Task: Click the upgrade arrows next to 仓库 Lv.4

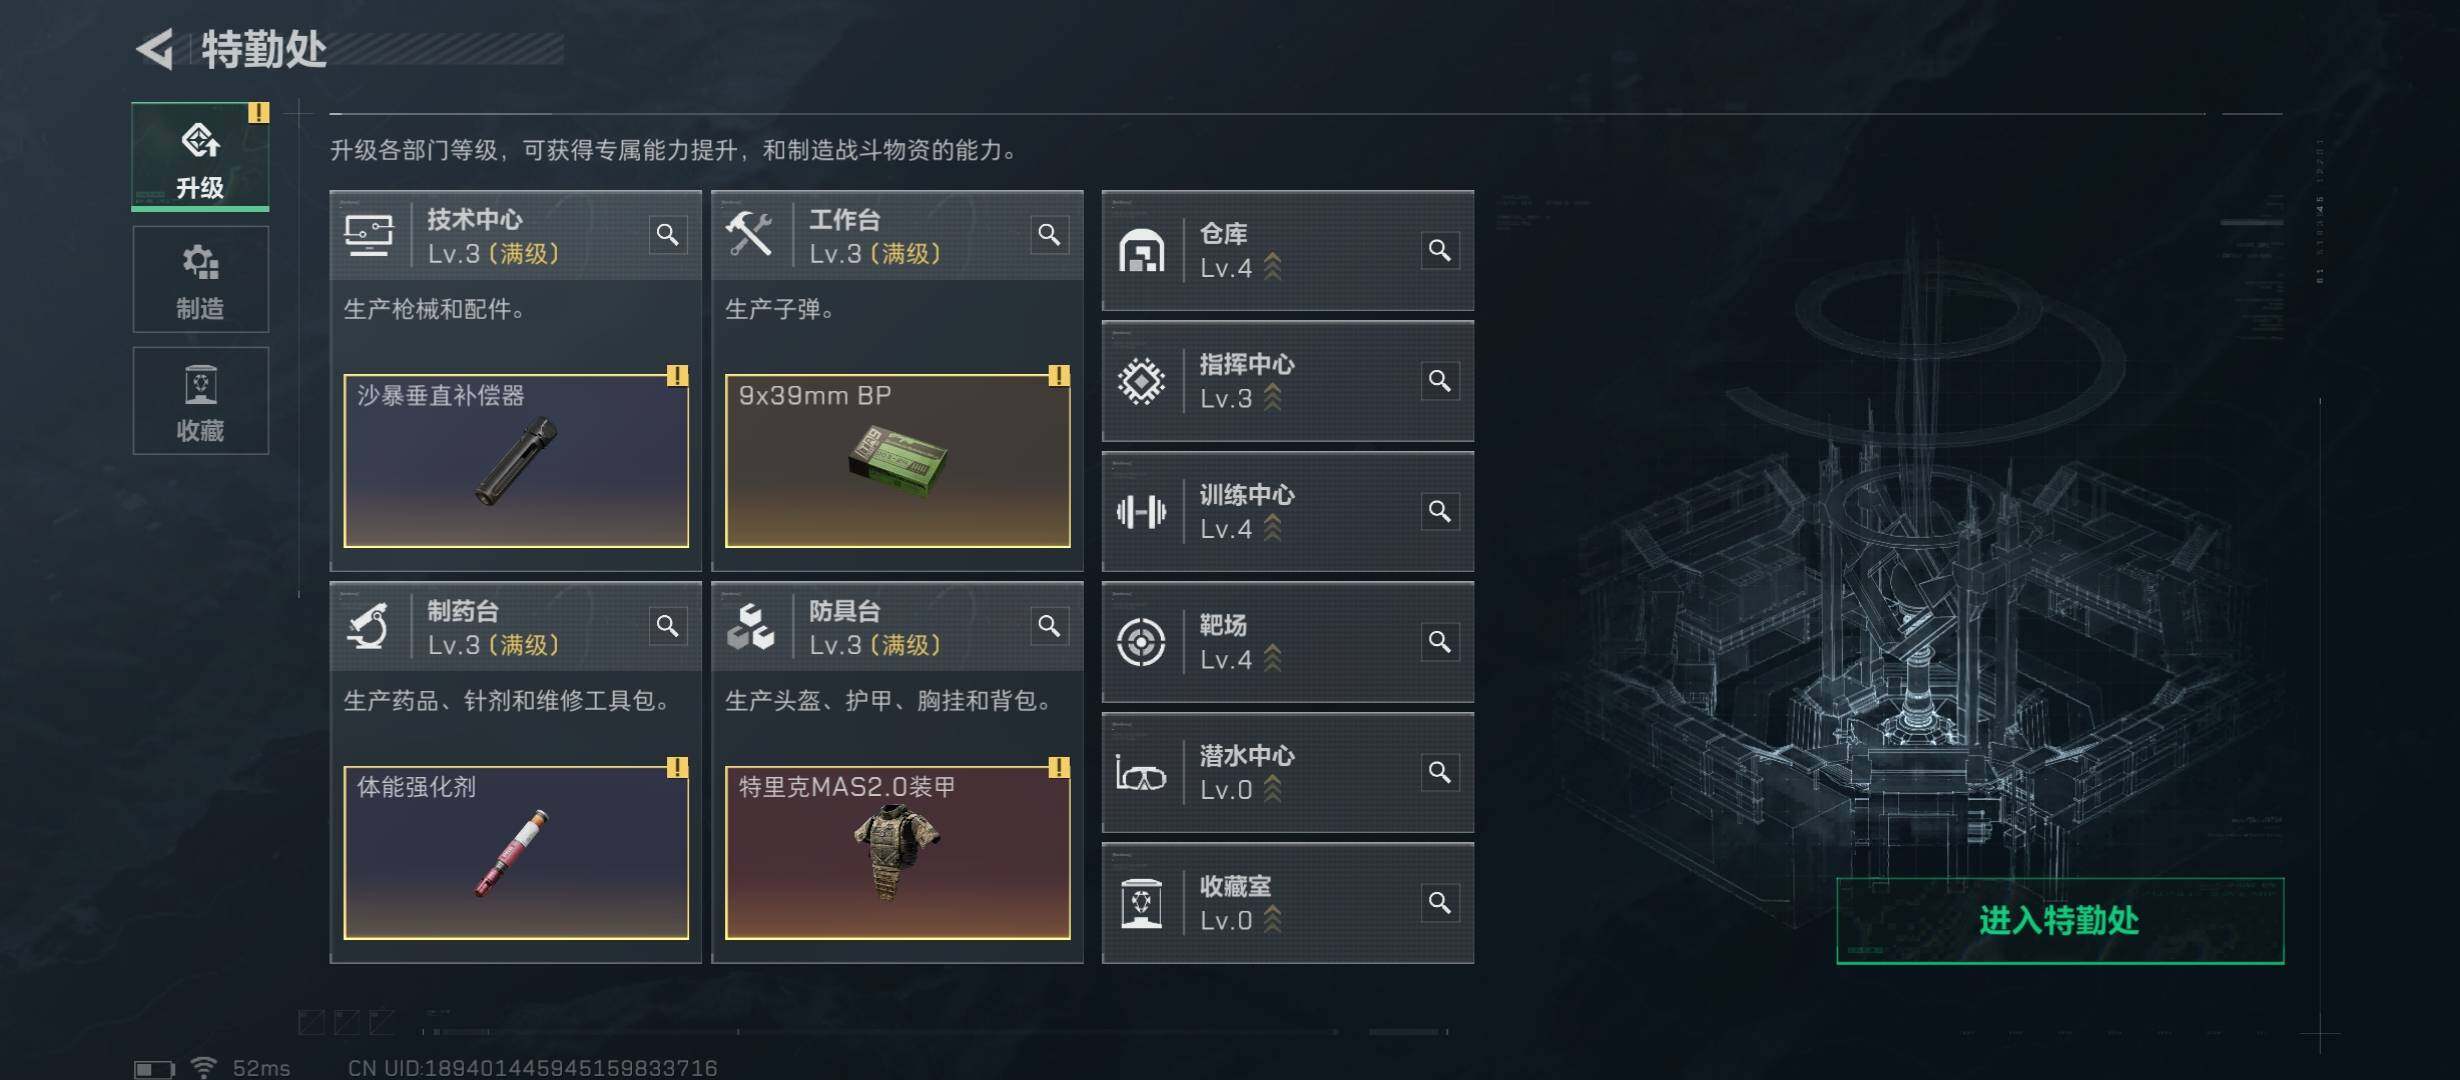Action: point(1272,267)
